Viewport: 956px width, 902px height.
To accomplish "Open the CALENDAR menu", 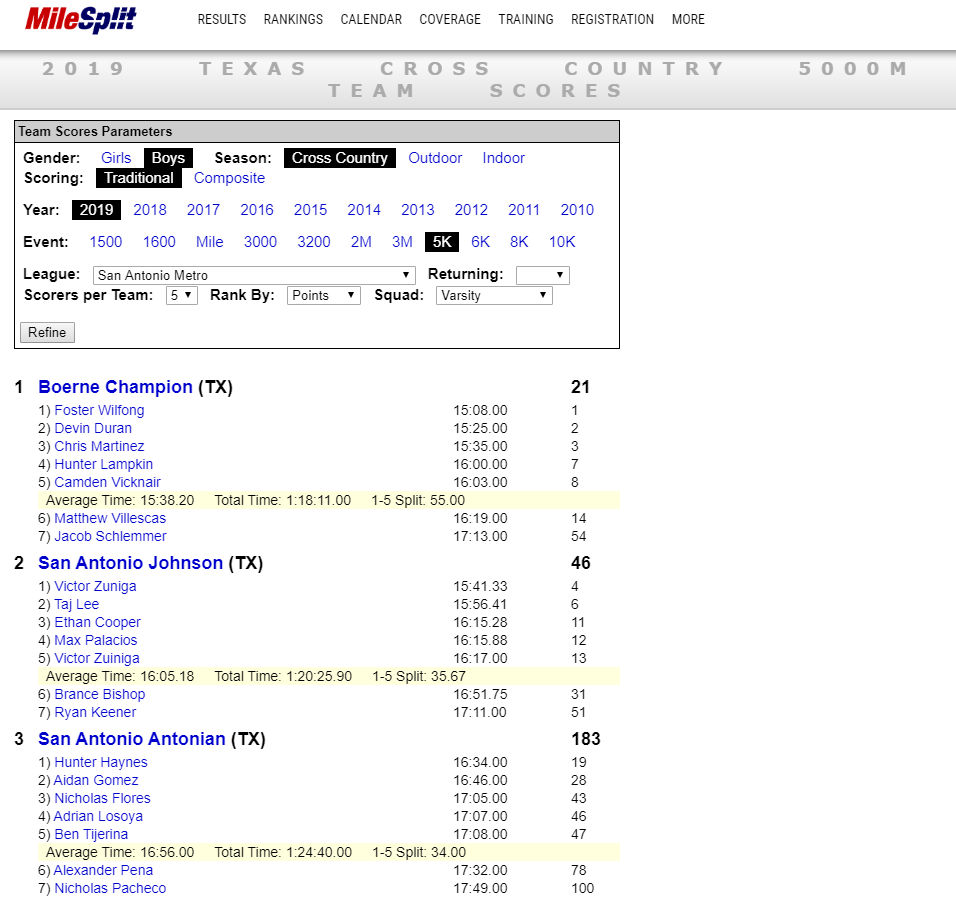I will tap(371, 19).
